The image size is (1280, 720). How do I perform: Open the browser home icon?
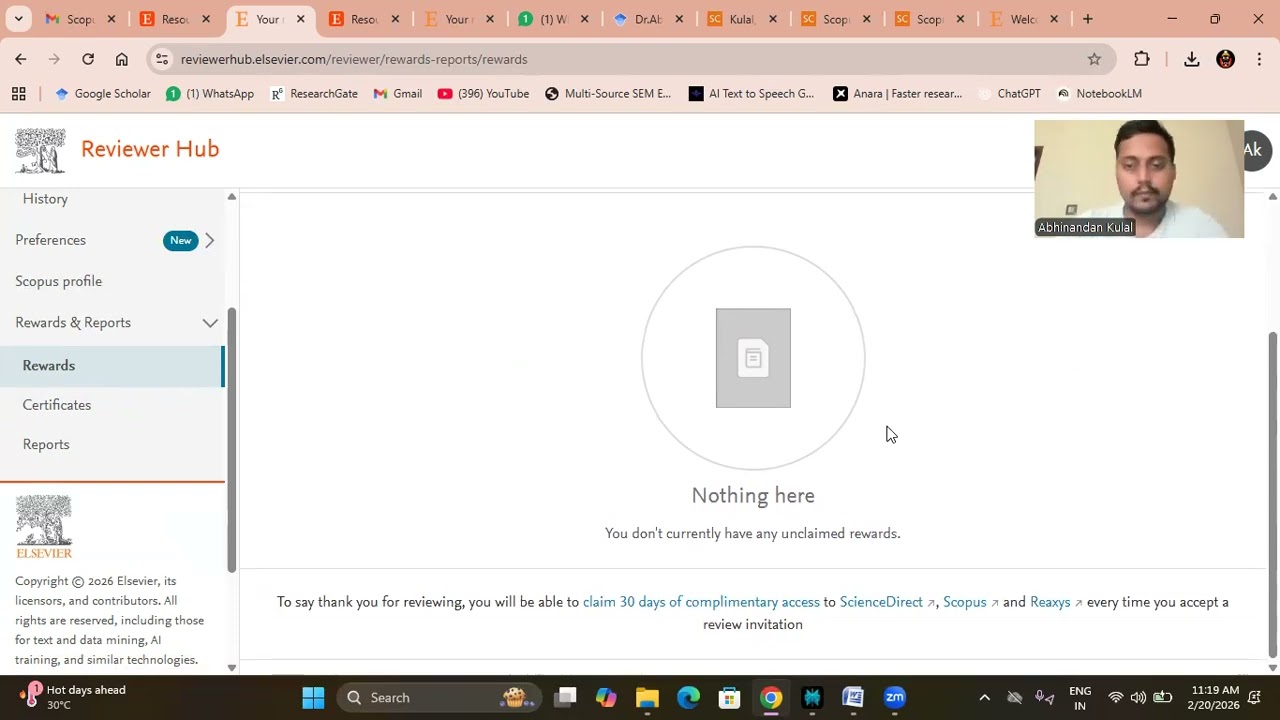(x=122, y=59)
